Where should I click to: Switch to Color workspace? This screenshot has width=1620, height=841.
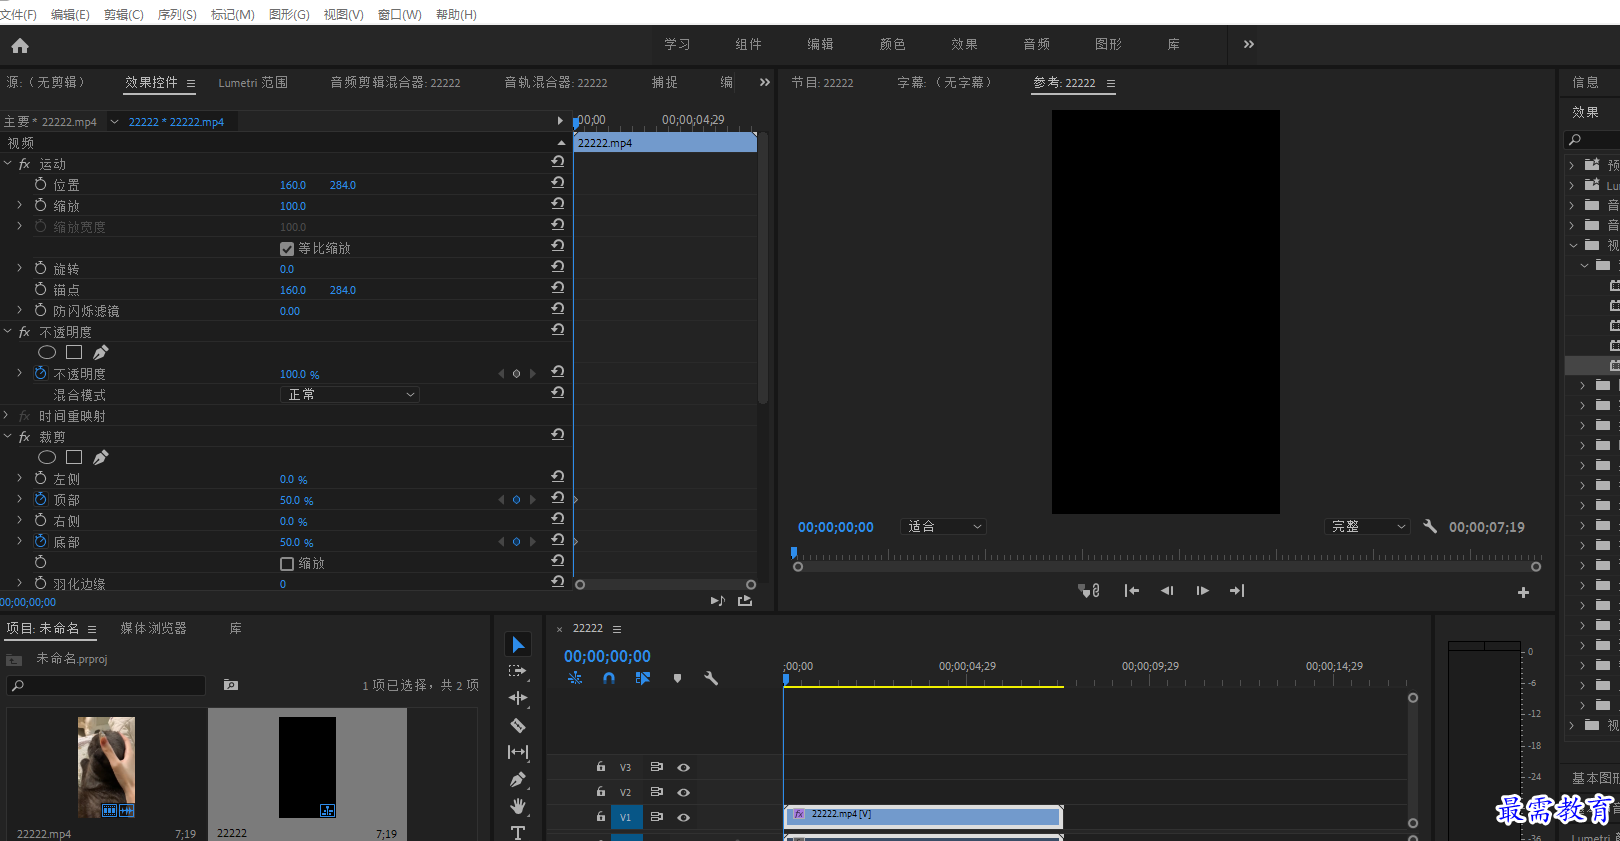click(x=893, y=45)
